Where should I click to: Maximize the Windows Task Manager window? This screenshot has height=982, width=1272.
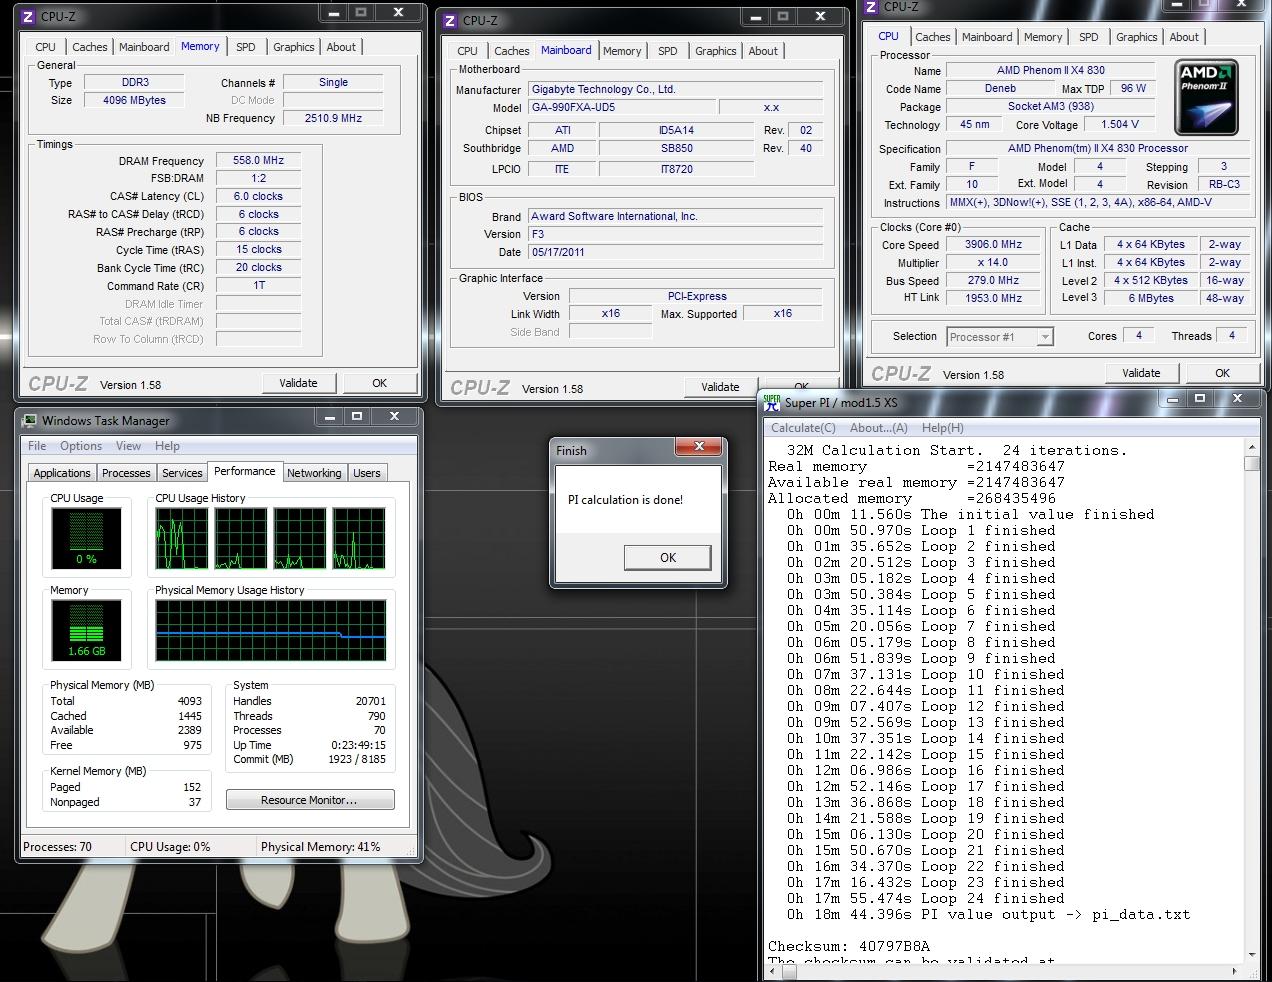pos(357,417)
